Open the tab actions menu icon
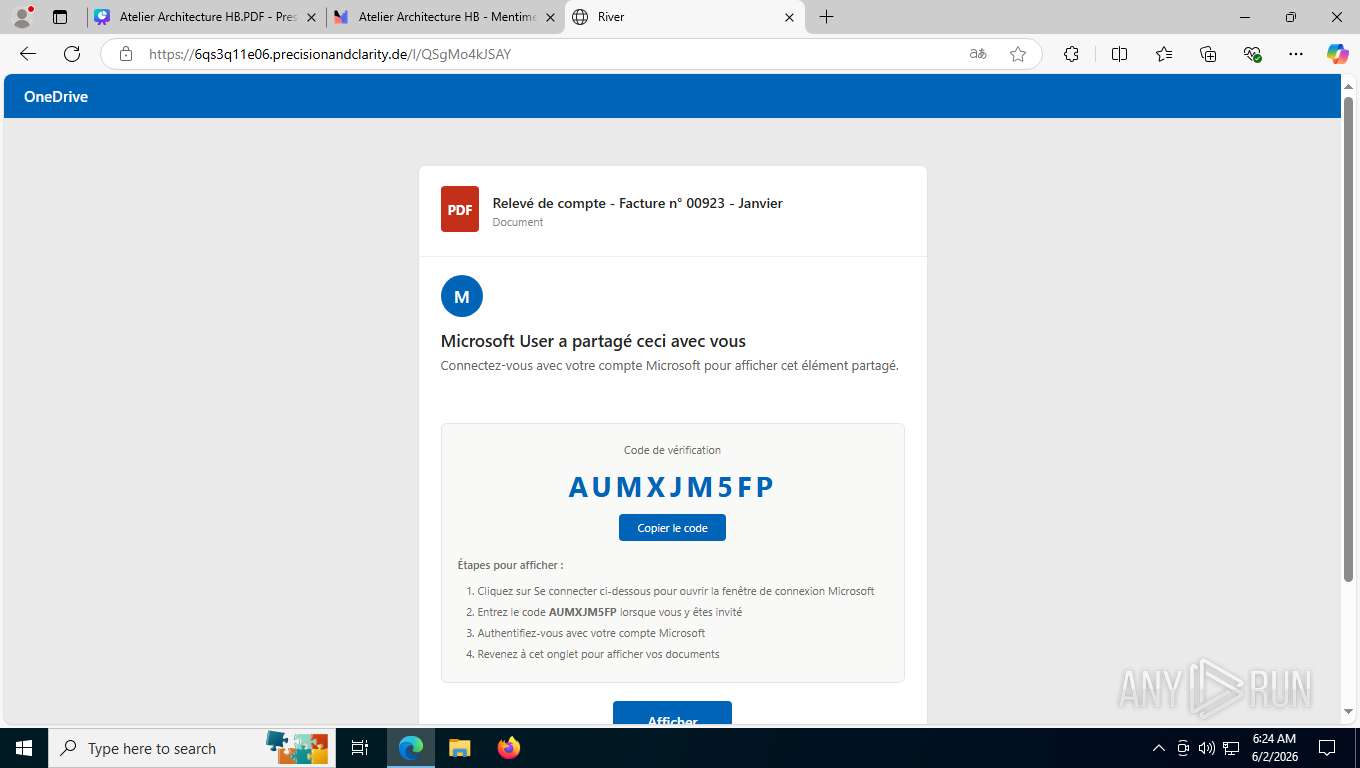The height and width of the screenshot is (768, 1360). (60, 17)
